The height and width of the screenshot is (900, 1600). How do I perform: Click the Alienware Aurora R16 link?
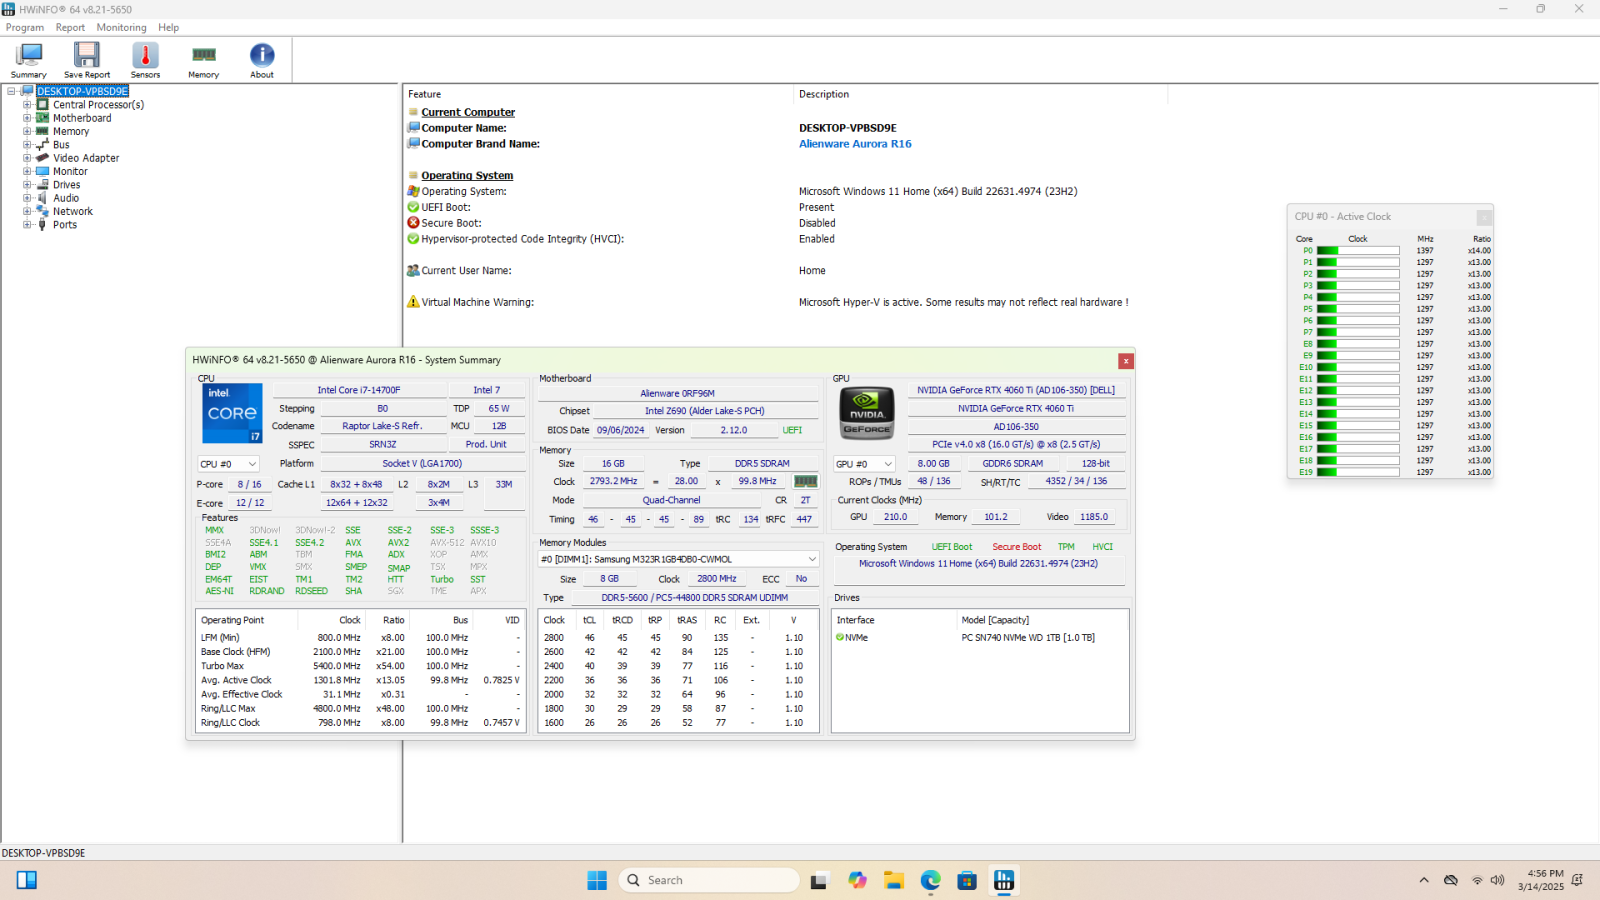[x=855, y=144]
